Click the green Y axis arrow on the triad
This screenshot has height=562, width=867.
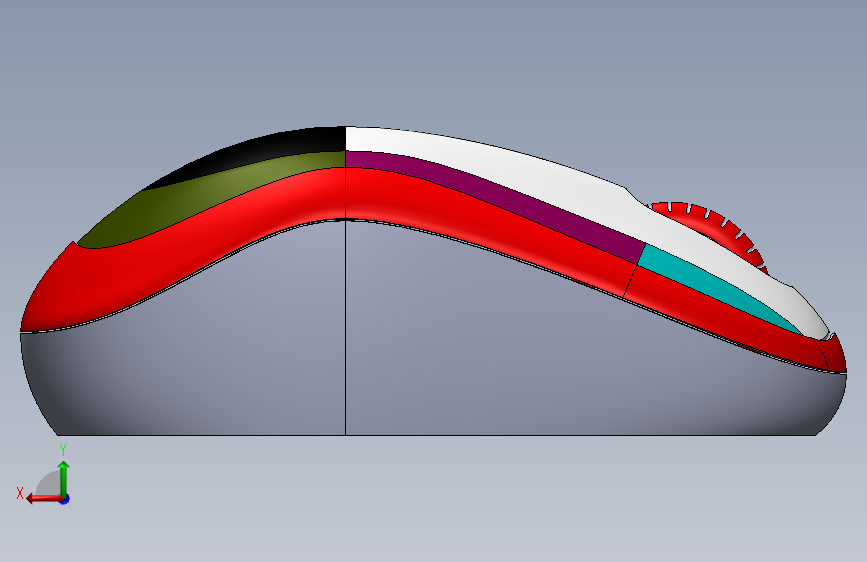coord(64,479)
